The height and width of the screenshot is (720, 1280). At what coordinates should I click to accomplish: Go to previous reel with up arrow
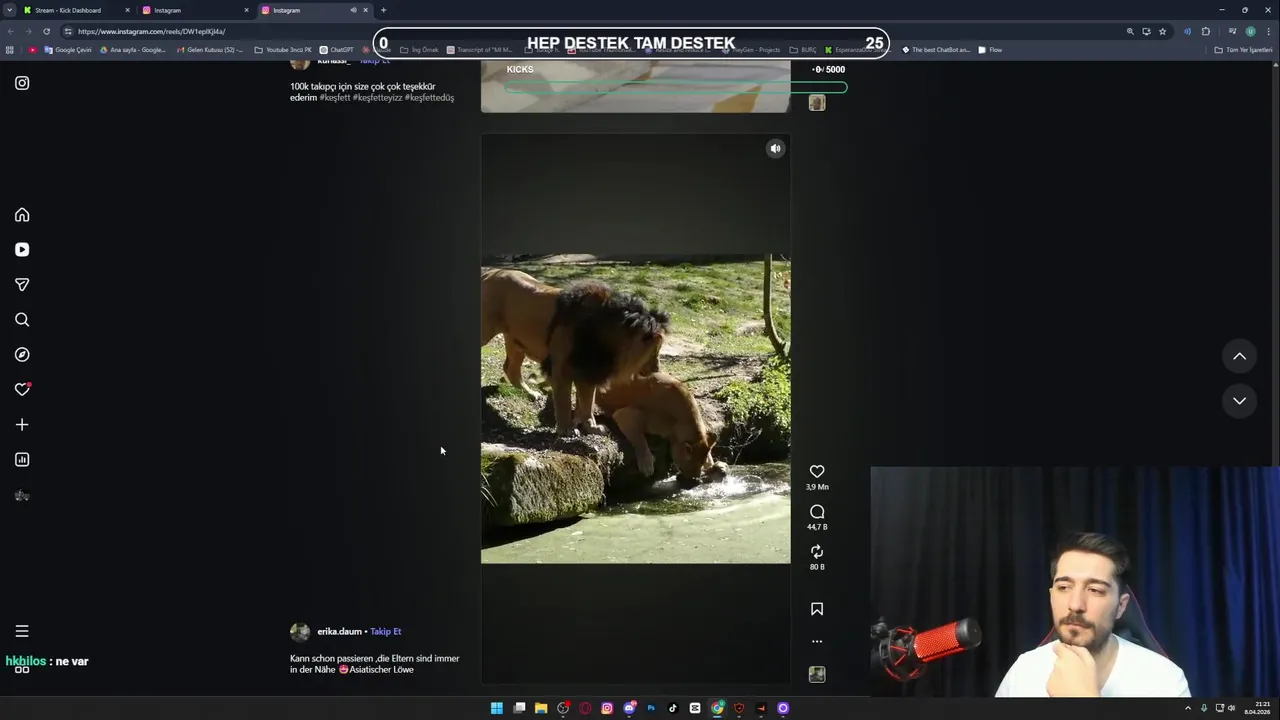[x=1239, y=356]
